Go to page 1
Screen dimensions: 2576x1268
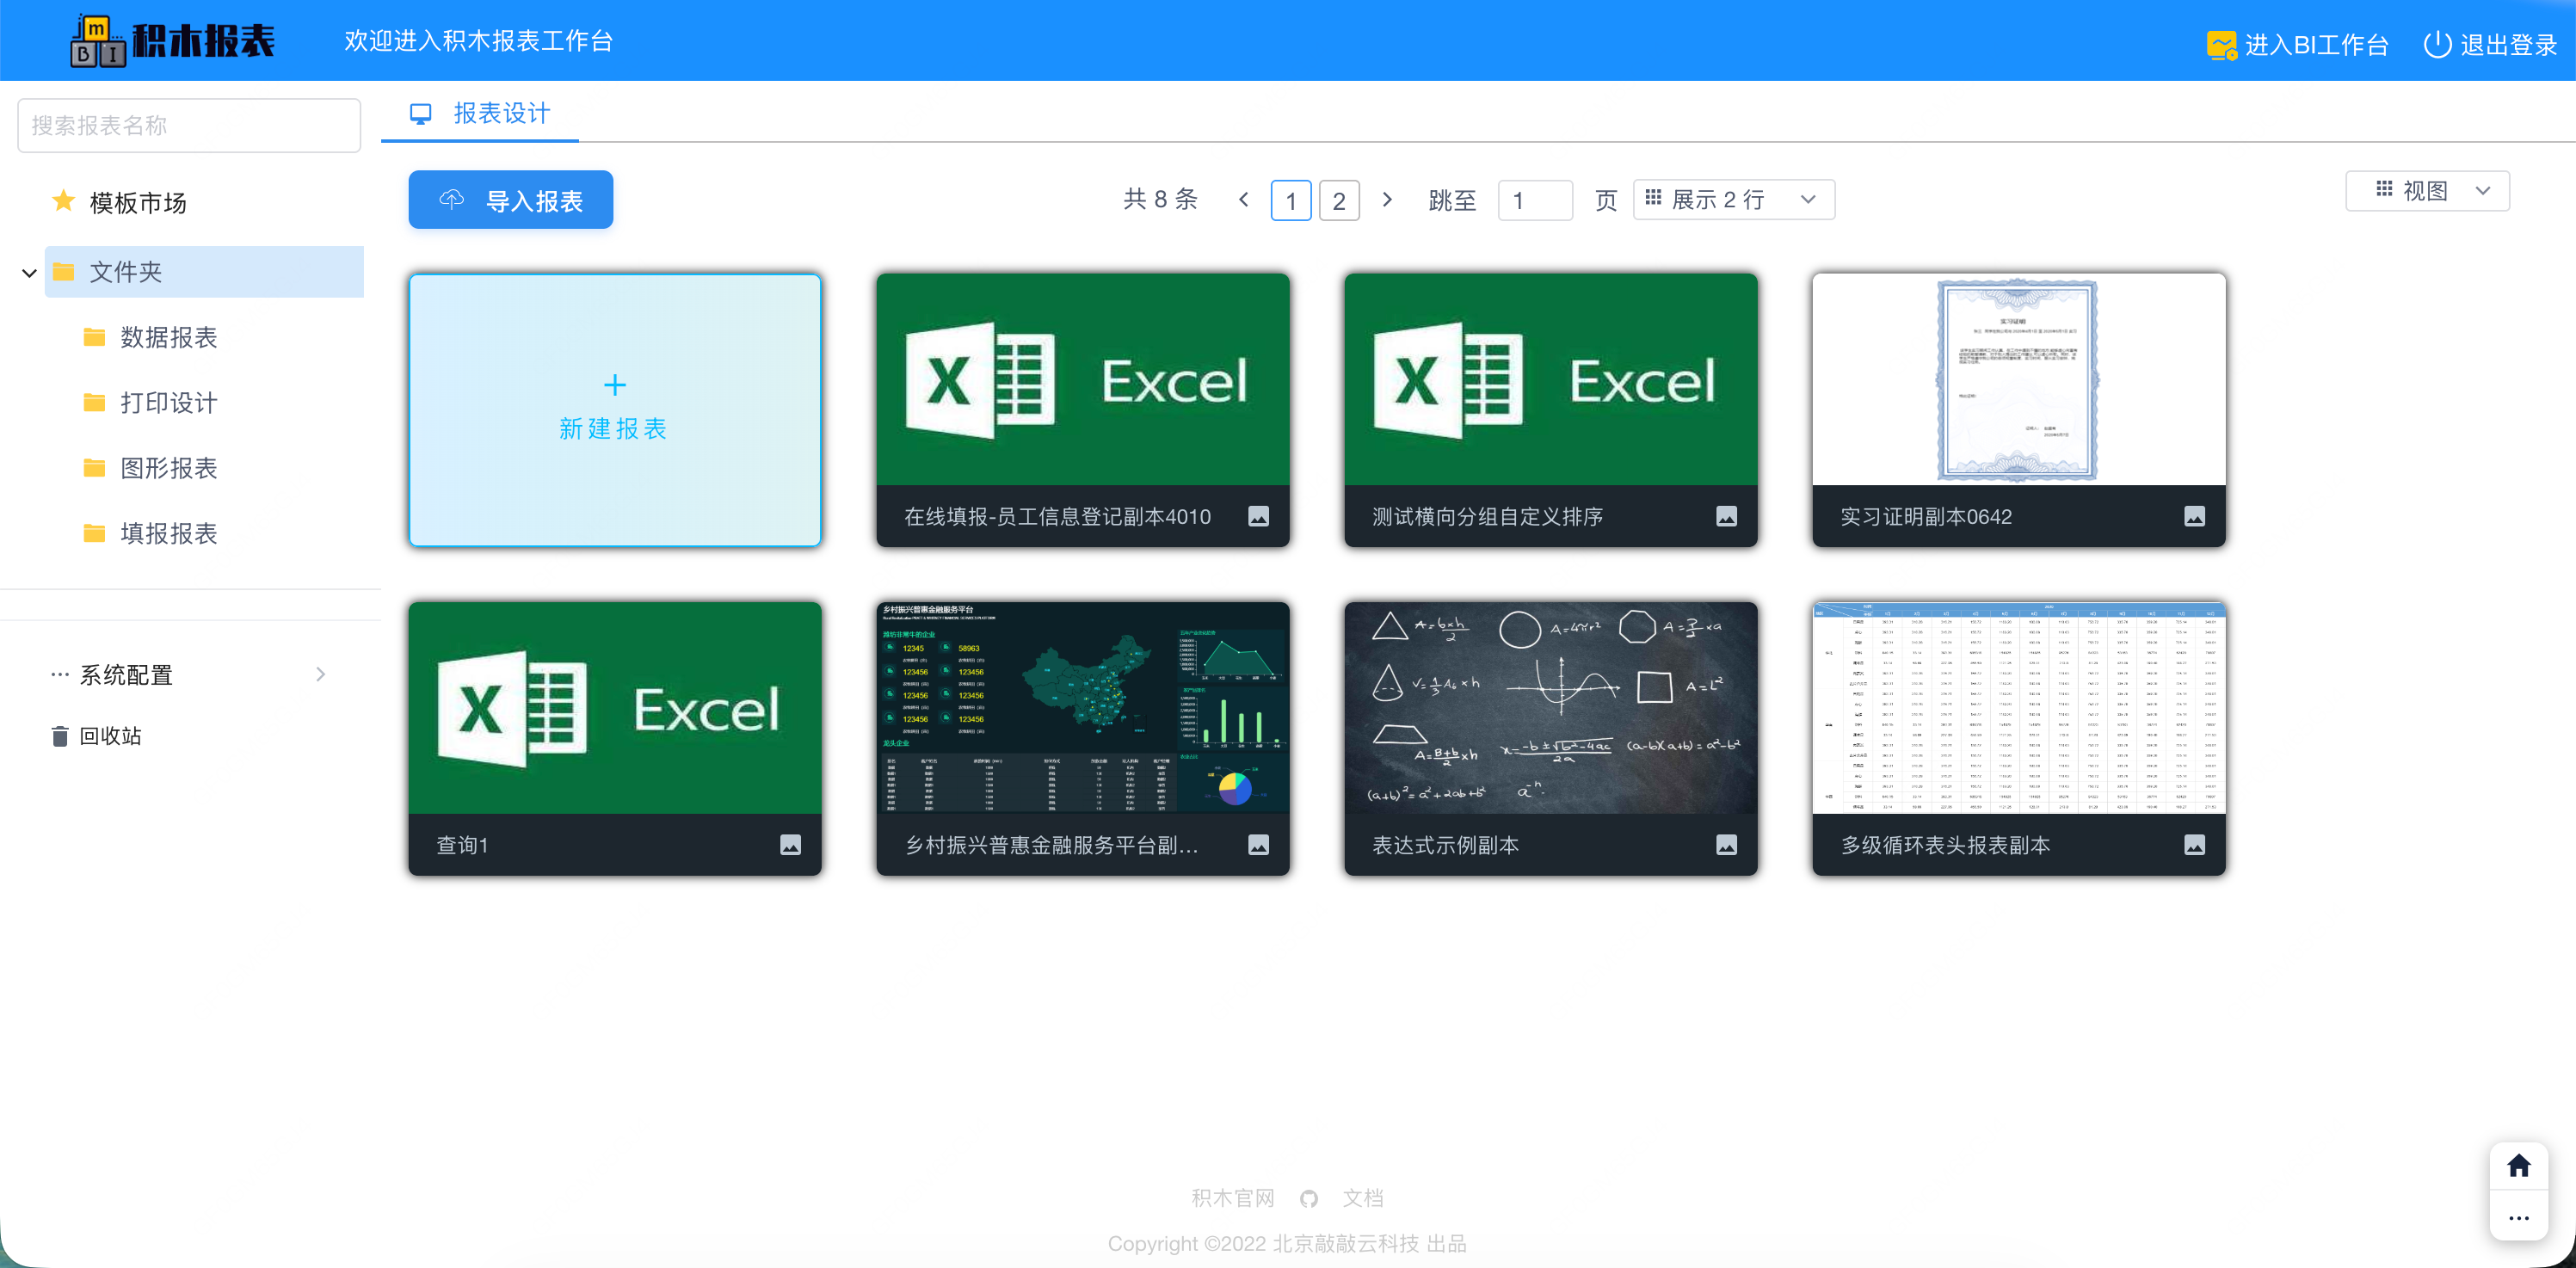click(x=1290, y=200)
